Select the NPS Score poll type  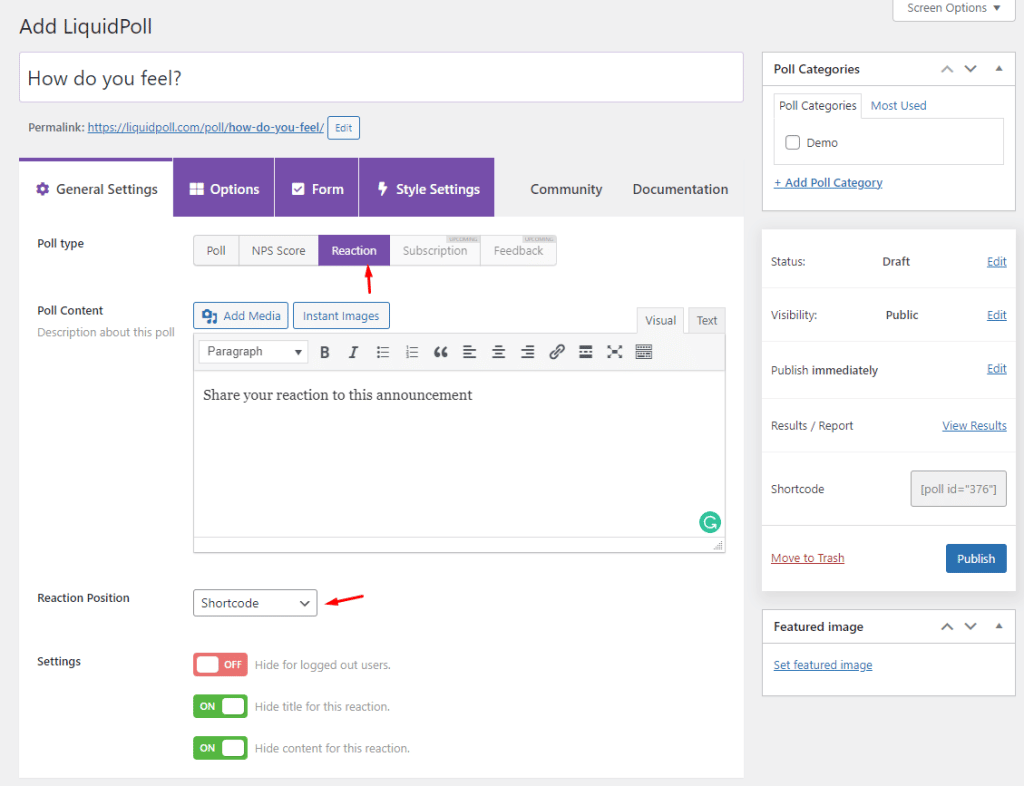coord(279,251)
